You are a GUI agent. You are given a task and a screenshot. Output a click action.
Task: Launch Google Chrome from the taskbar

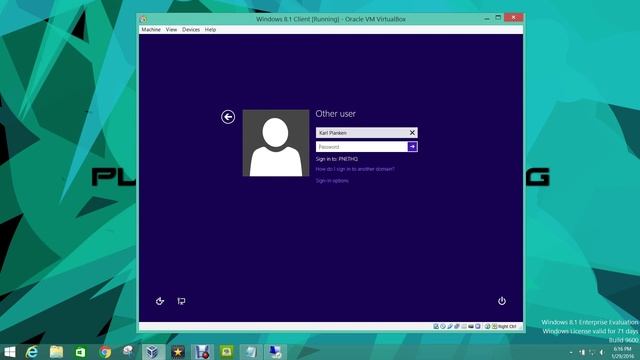[x=104, y=352]
